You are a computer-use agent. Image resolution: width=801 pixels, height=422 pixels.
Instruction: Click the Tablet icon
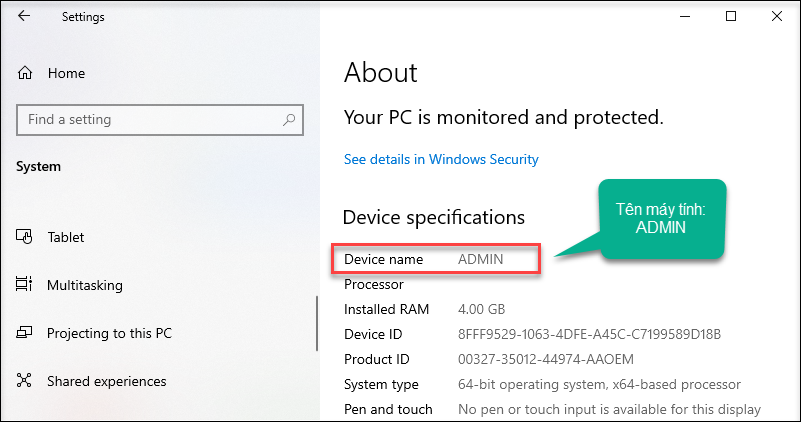tap(24, 237)
